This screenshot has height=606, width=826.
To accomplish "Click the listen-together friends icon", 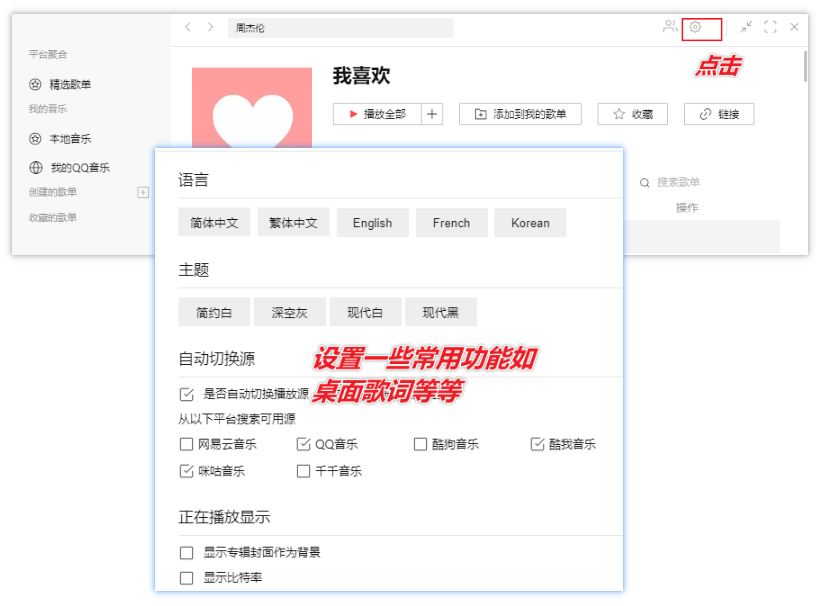I will click(x=669, y=29).
